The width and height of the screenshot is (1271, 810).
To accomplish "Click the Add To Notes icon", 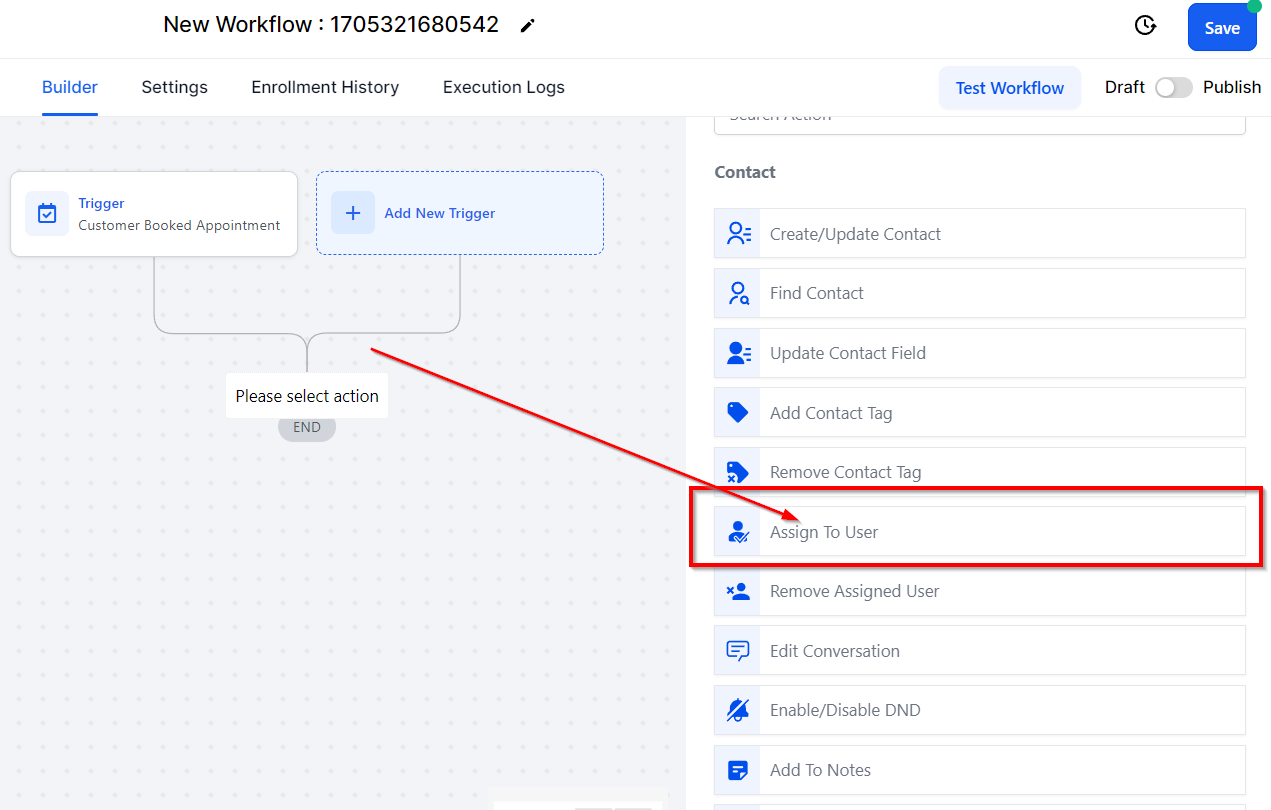I will coord(738,770).
